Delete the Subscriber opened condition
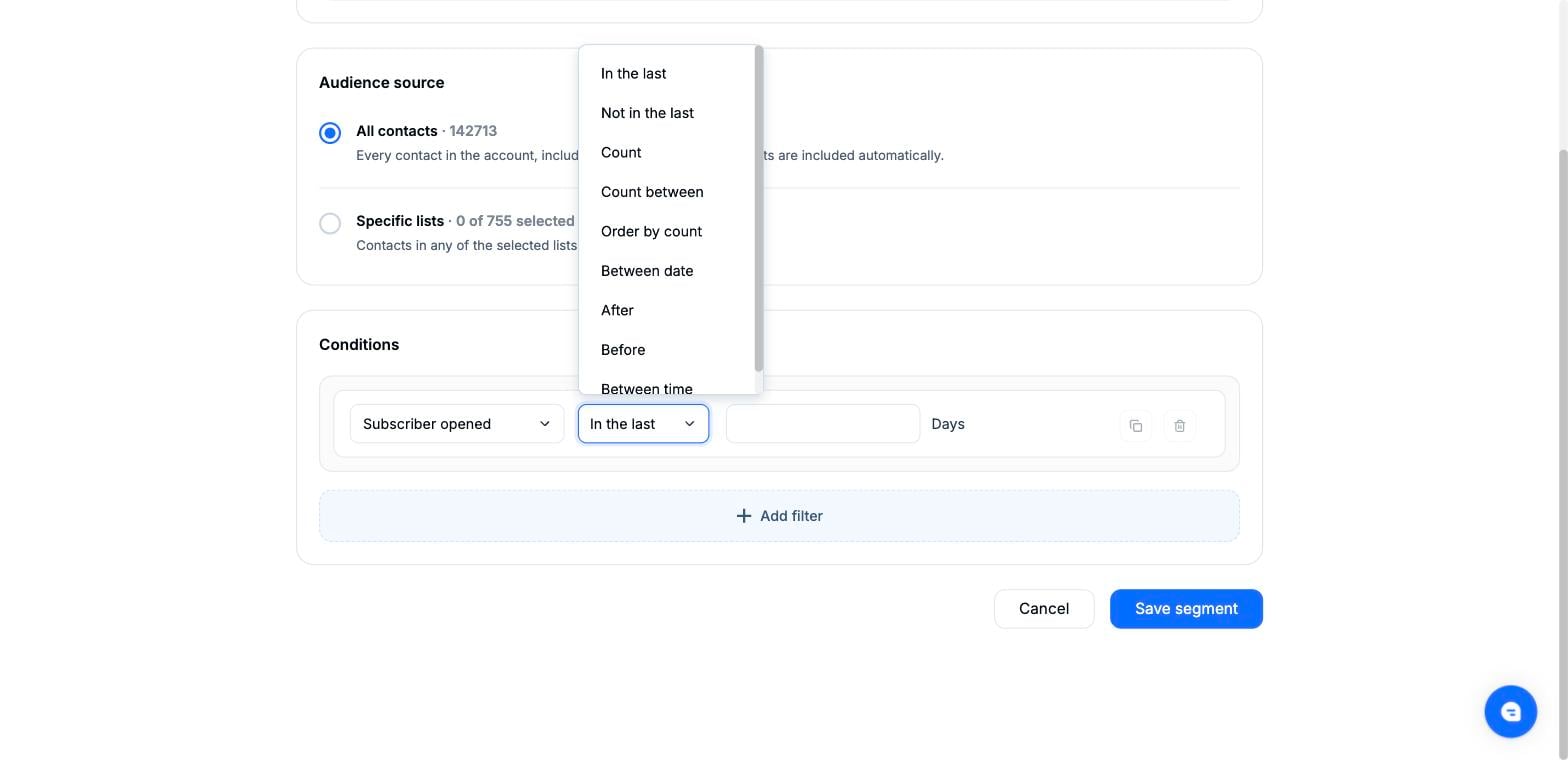Screen dimensions: 1568x760 point(1180,425)
